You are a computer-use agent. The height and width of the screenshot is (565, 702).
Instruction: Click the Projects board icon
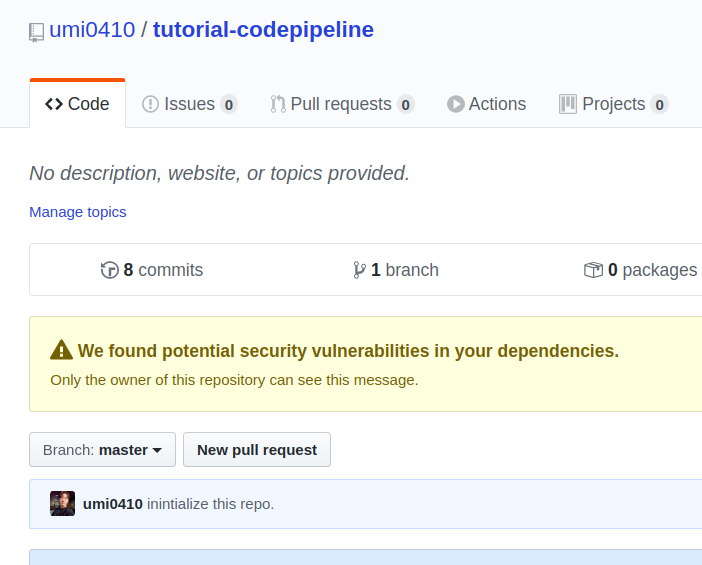tap(568, 104)
